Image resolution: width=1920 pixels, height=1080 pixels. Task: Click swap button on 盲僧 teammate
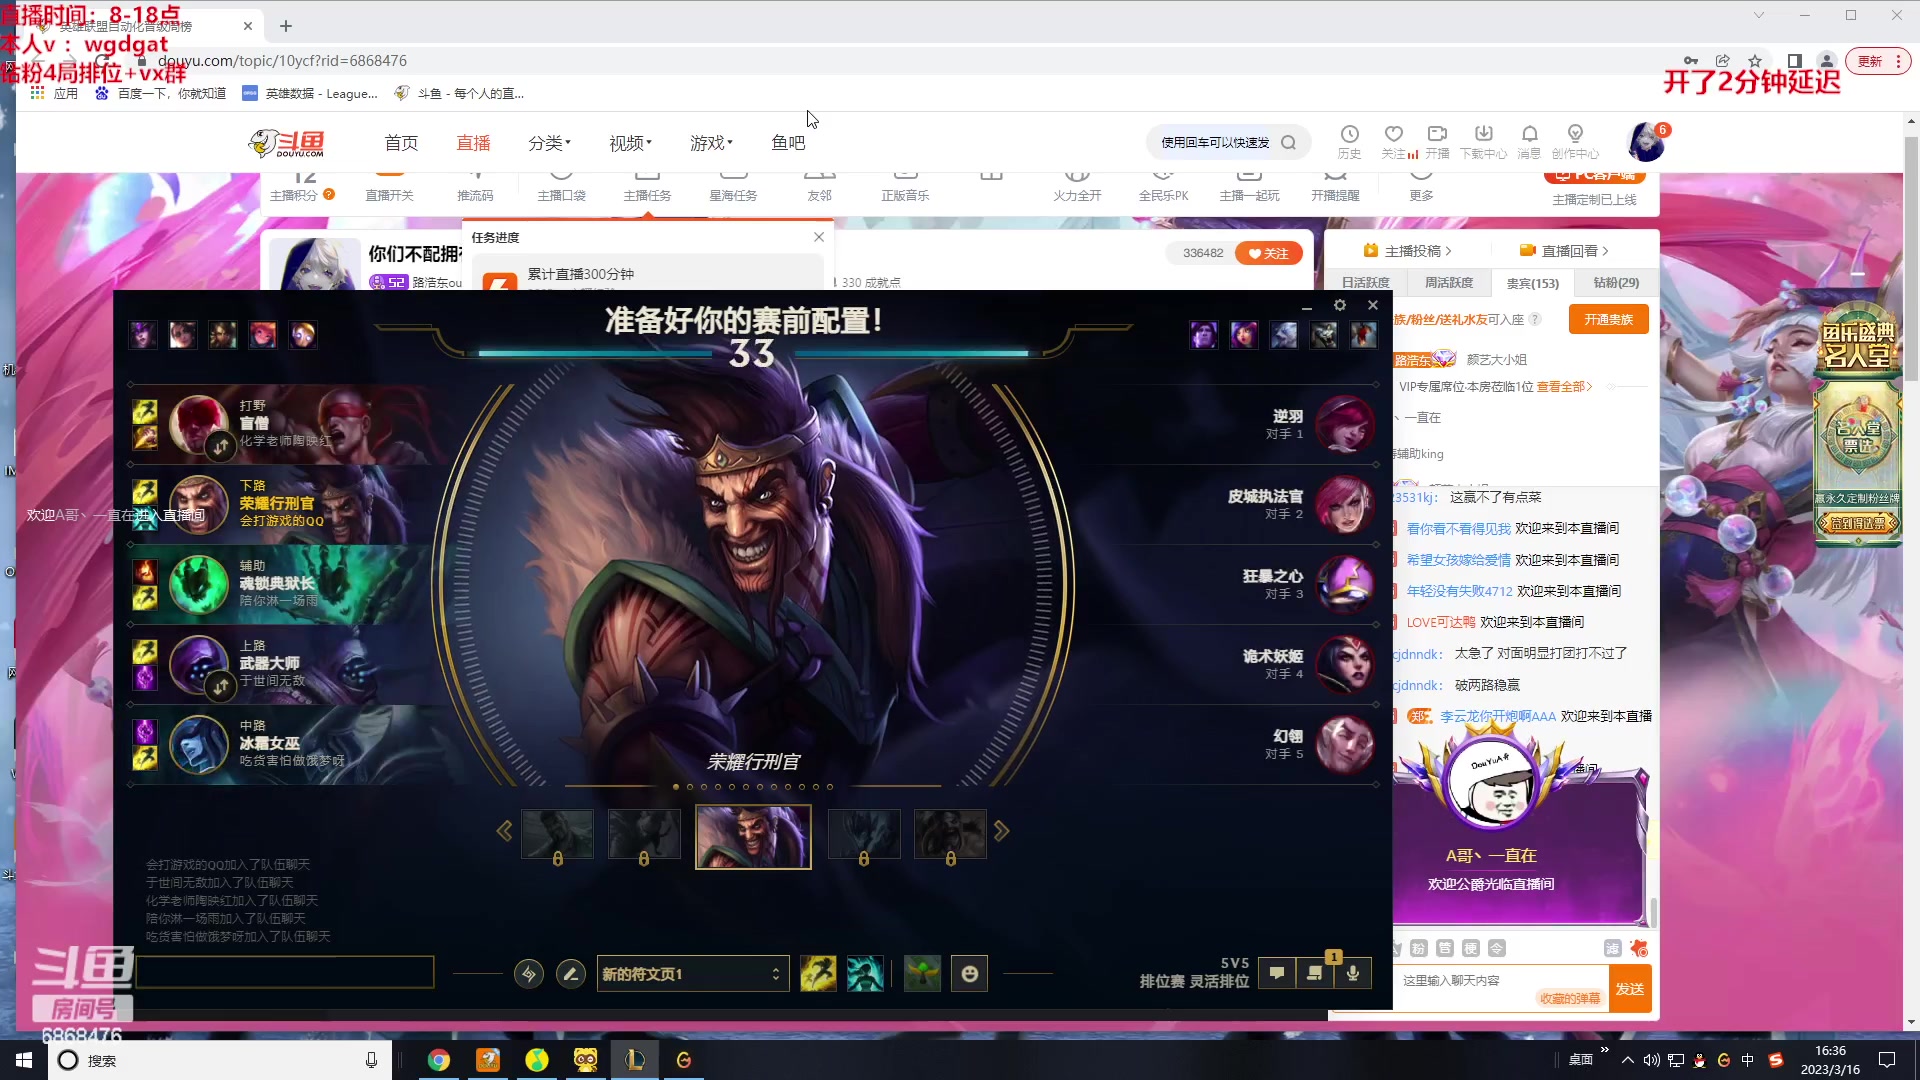(220, 446)
